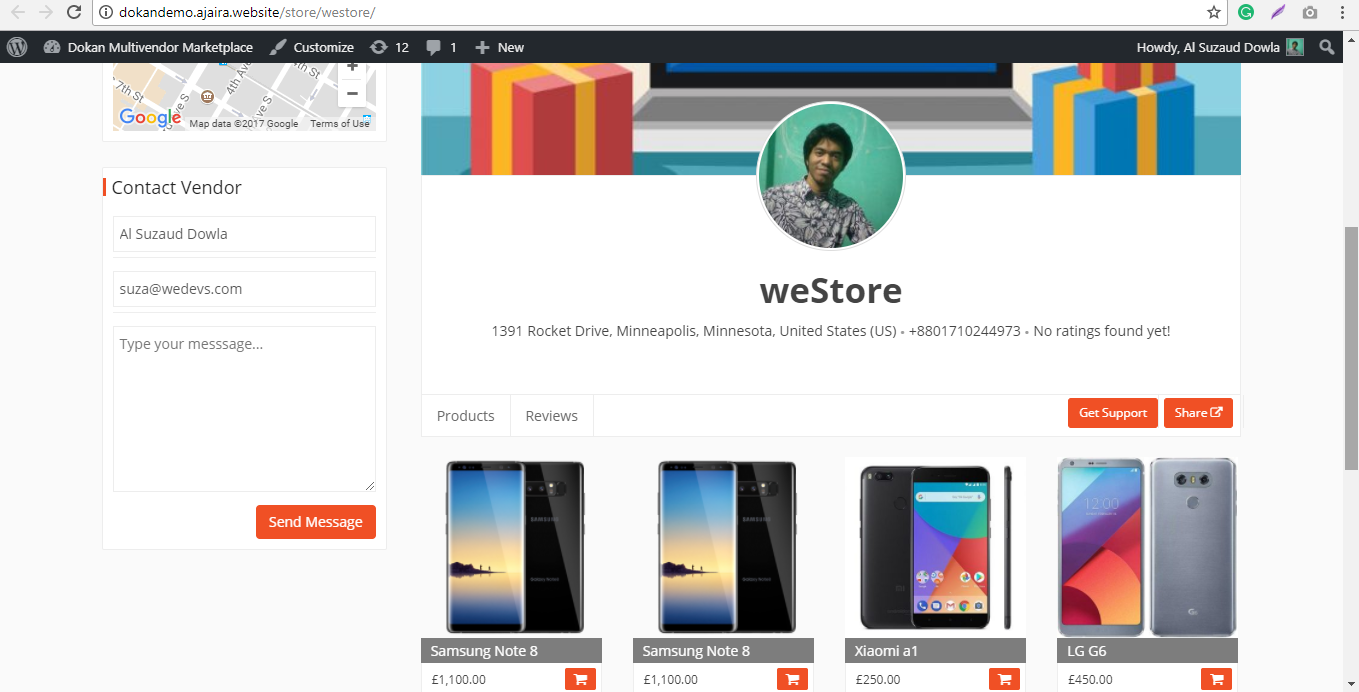
Task: Switch to the Products tab
Action: pyautogui.click(x=466, y=416)
